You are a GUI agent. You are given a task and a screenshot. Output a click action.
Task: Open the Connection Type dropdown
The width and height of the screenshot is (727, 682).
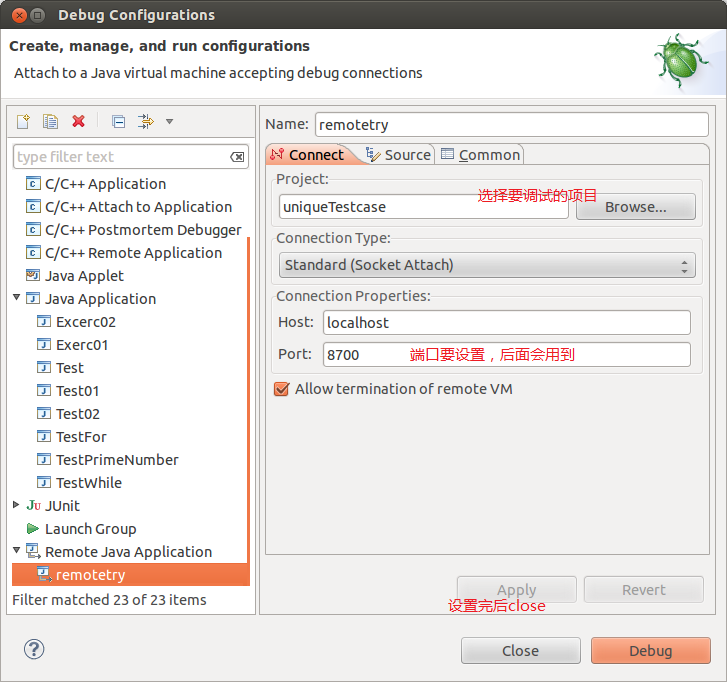pos(487,265)
